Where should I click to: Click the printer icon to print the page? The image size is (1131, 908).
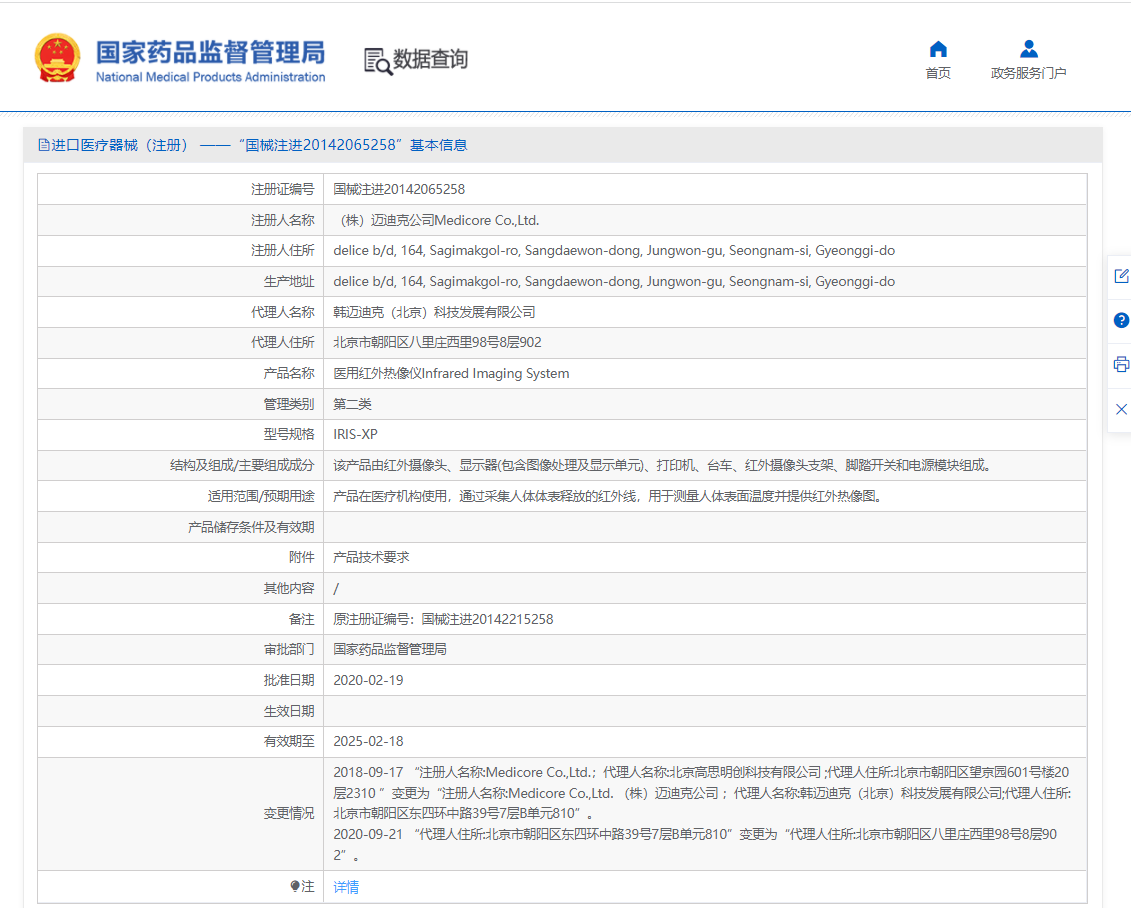coord(1121,365)
